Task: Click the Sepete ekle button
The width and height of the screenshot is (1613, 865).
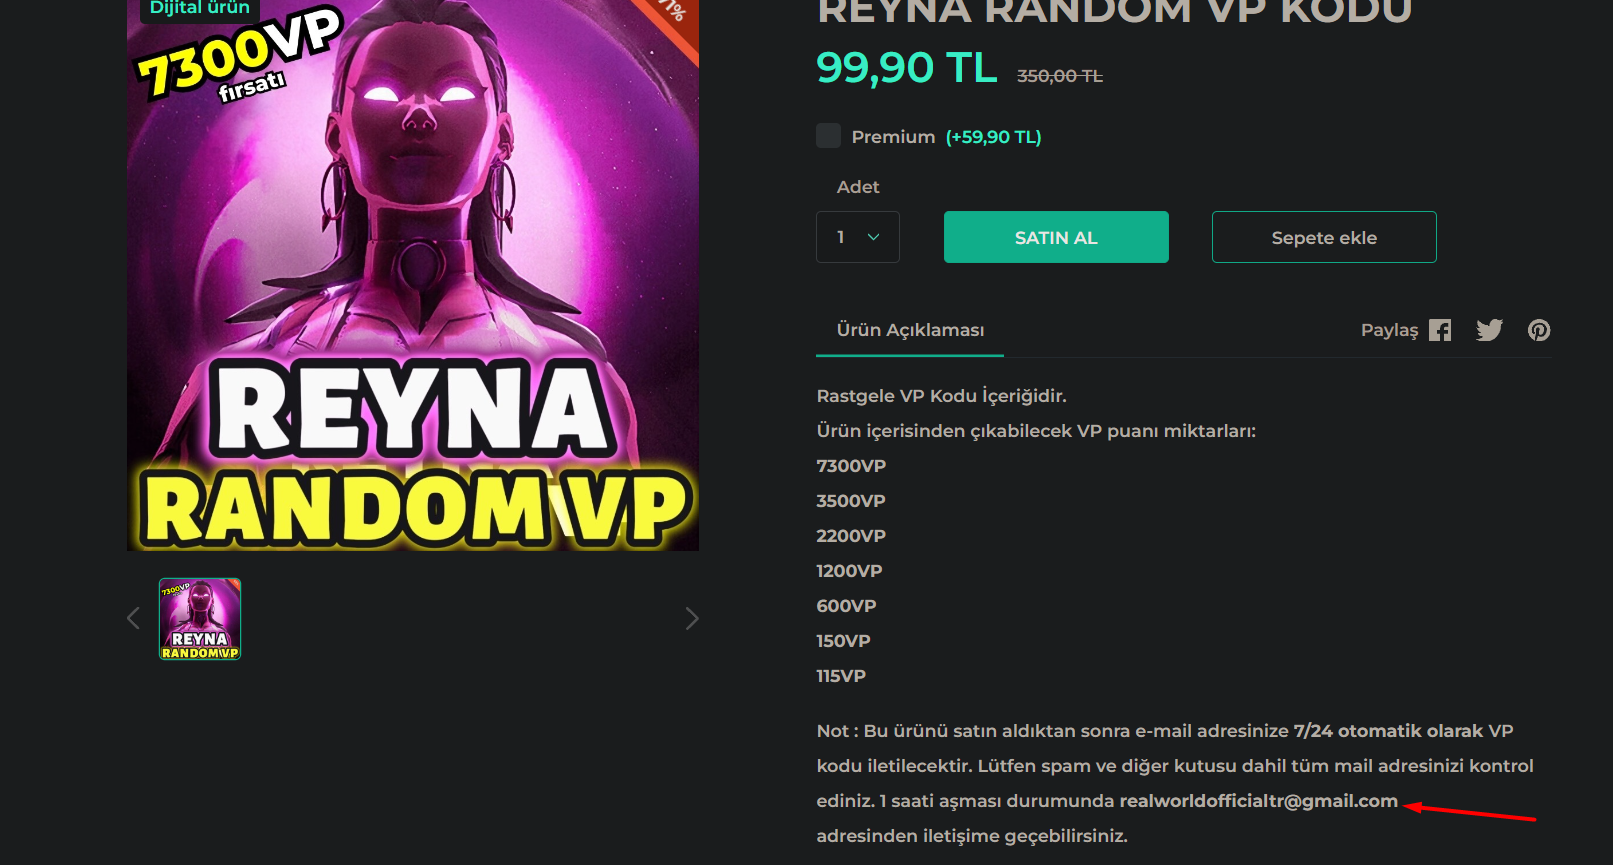Action: [1324, 237]
